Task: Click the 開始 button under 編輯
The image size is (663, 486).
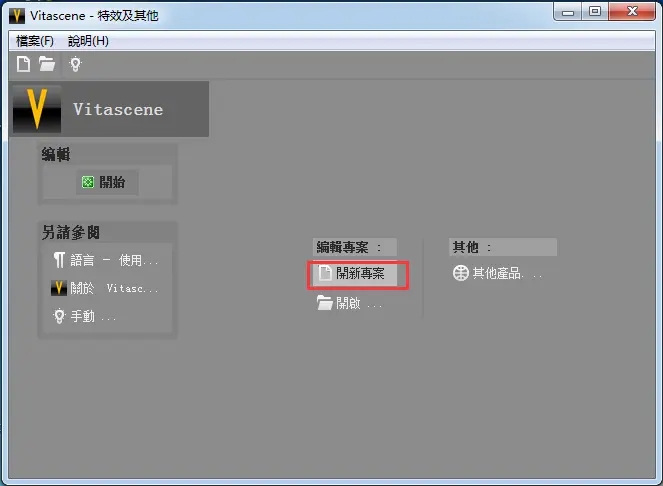Action: coord(107,182)
